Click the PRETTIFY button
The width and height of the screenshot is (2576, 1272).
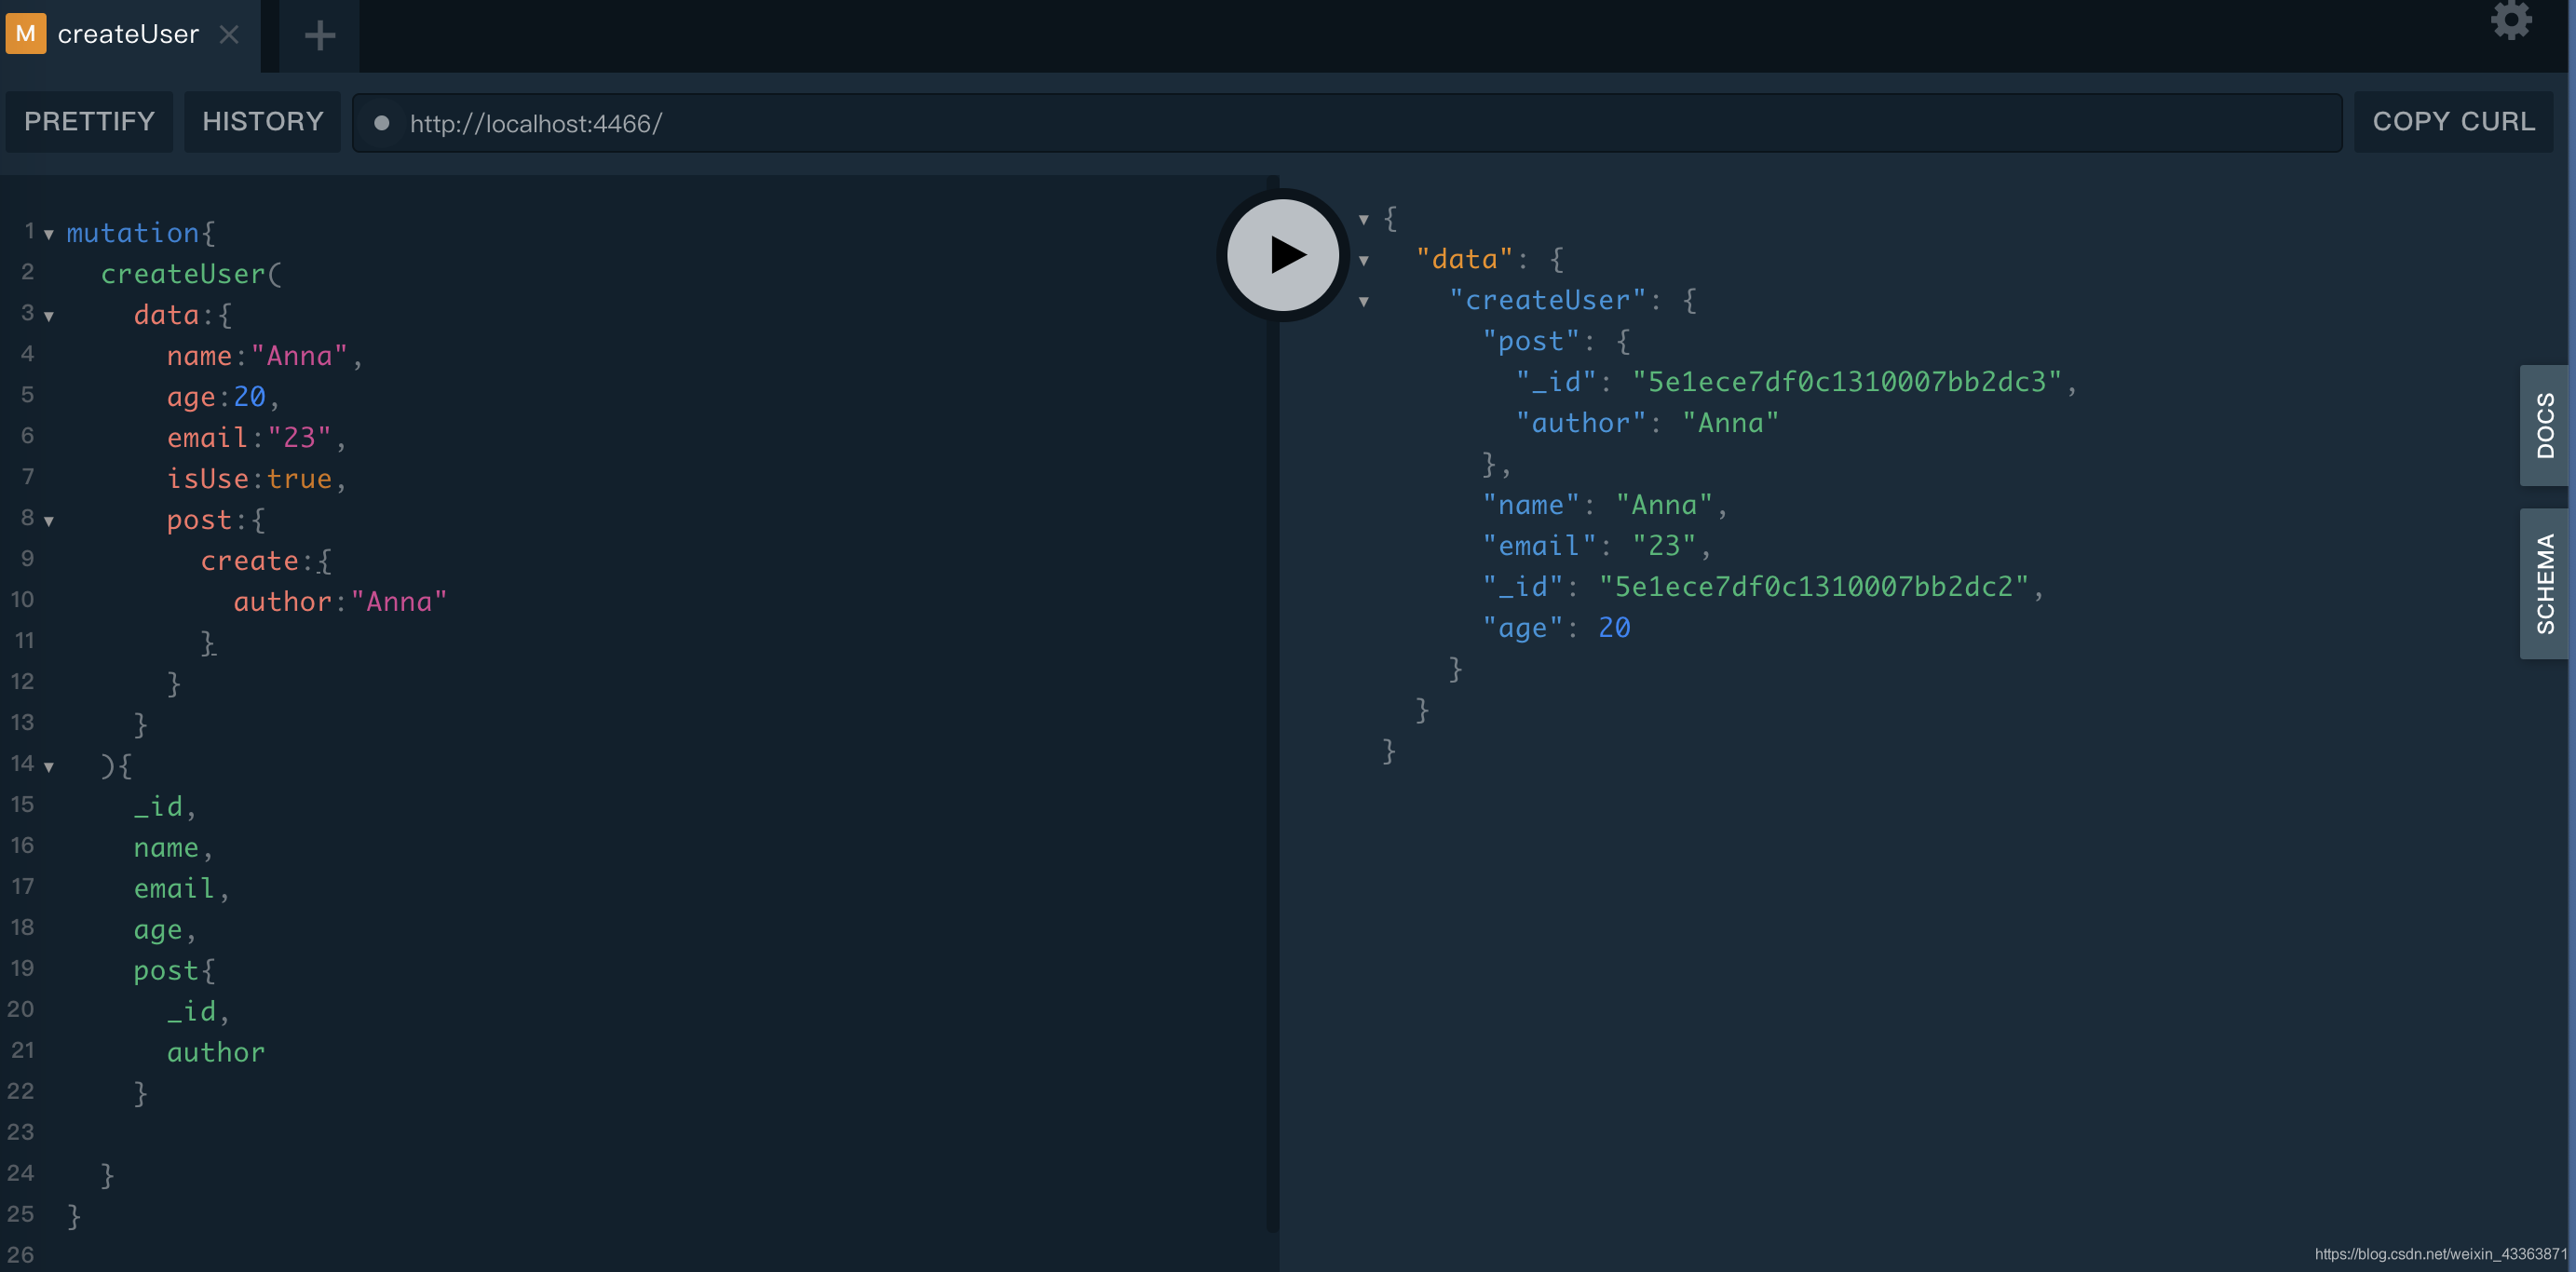click(89, 122)
